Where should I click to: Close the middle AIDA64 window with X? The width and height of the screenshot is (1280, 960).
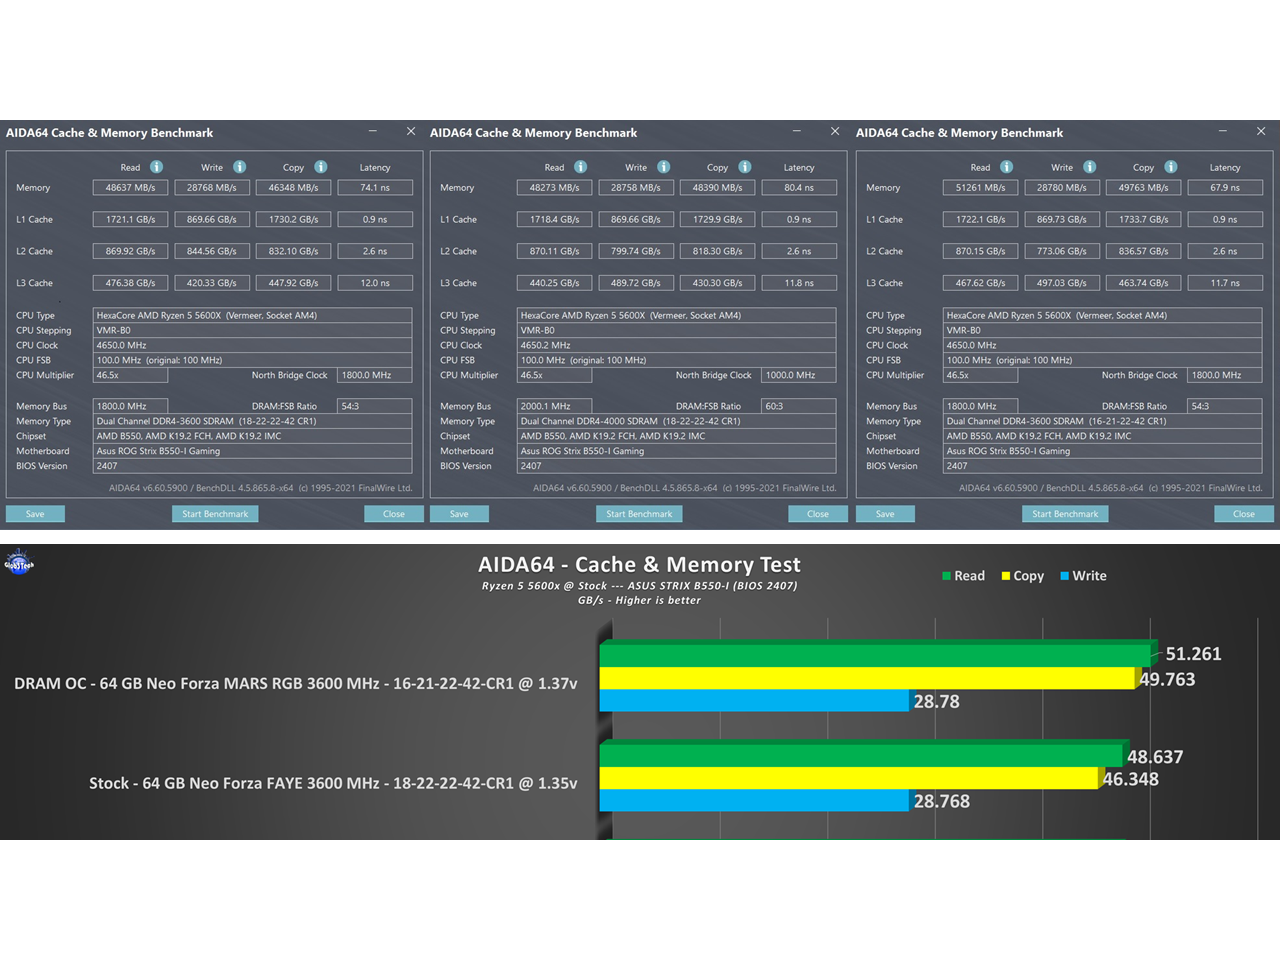pos(835,131)
